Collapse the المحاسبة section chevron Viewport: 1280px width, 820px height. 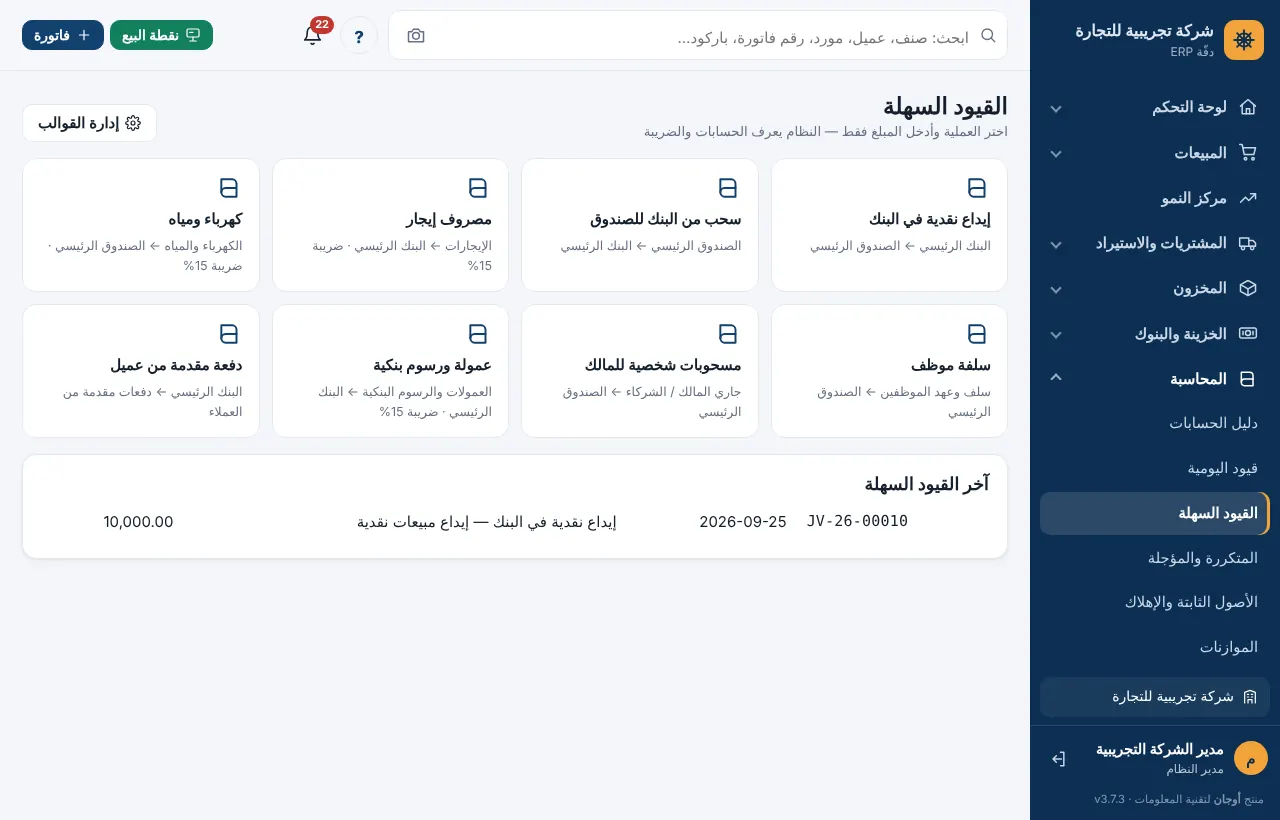[x=1056, y=378]
